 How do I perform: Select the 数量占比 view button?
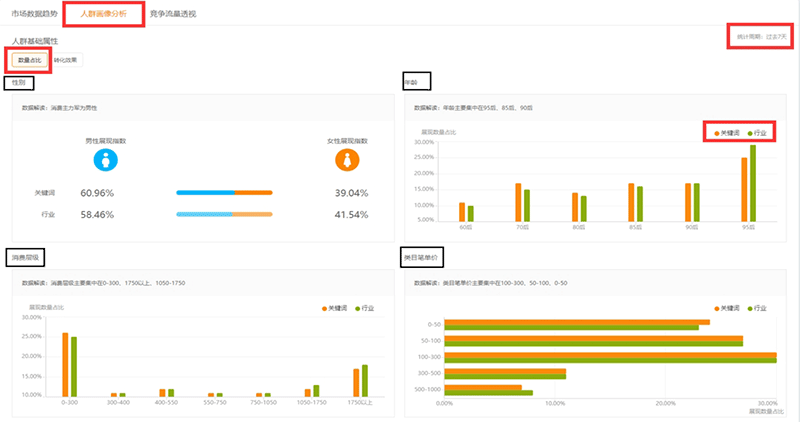click(x=29, y=61)
